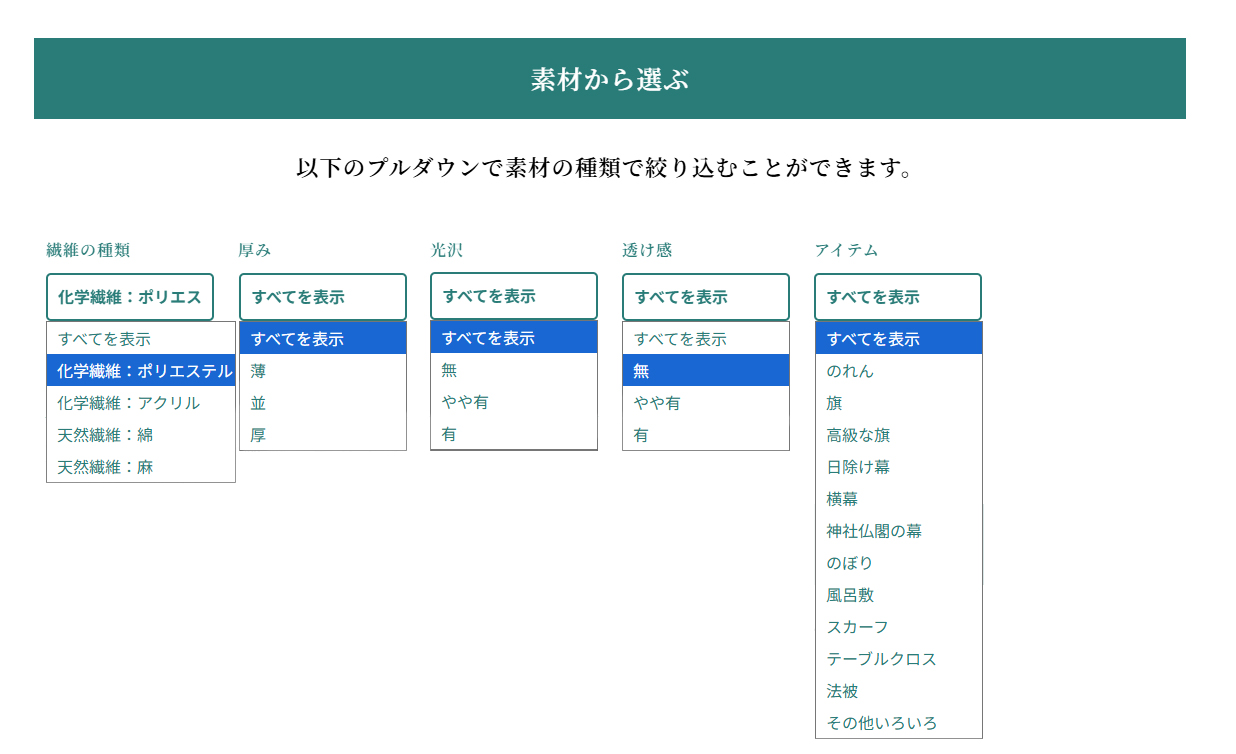Choose スカーフ item option
This screenshot has height=754, width=1236.
click(x=899, y=627)
